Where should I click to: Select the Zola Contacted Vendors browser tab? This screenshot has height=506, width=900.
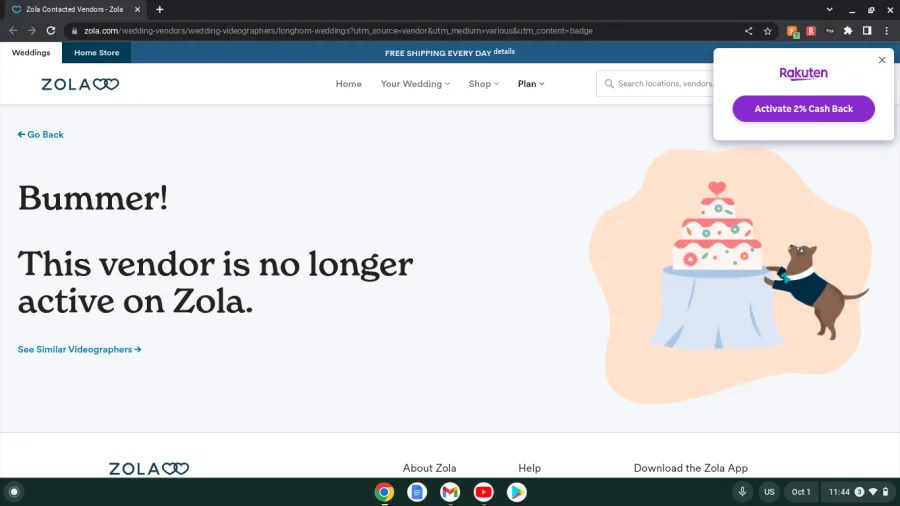[x=75, y=10]
